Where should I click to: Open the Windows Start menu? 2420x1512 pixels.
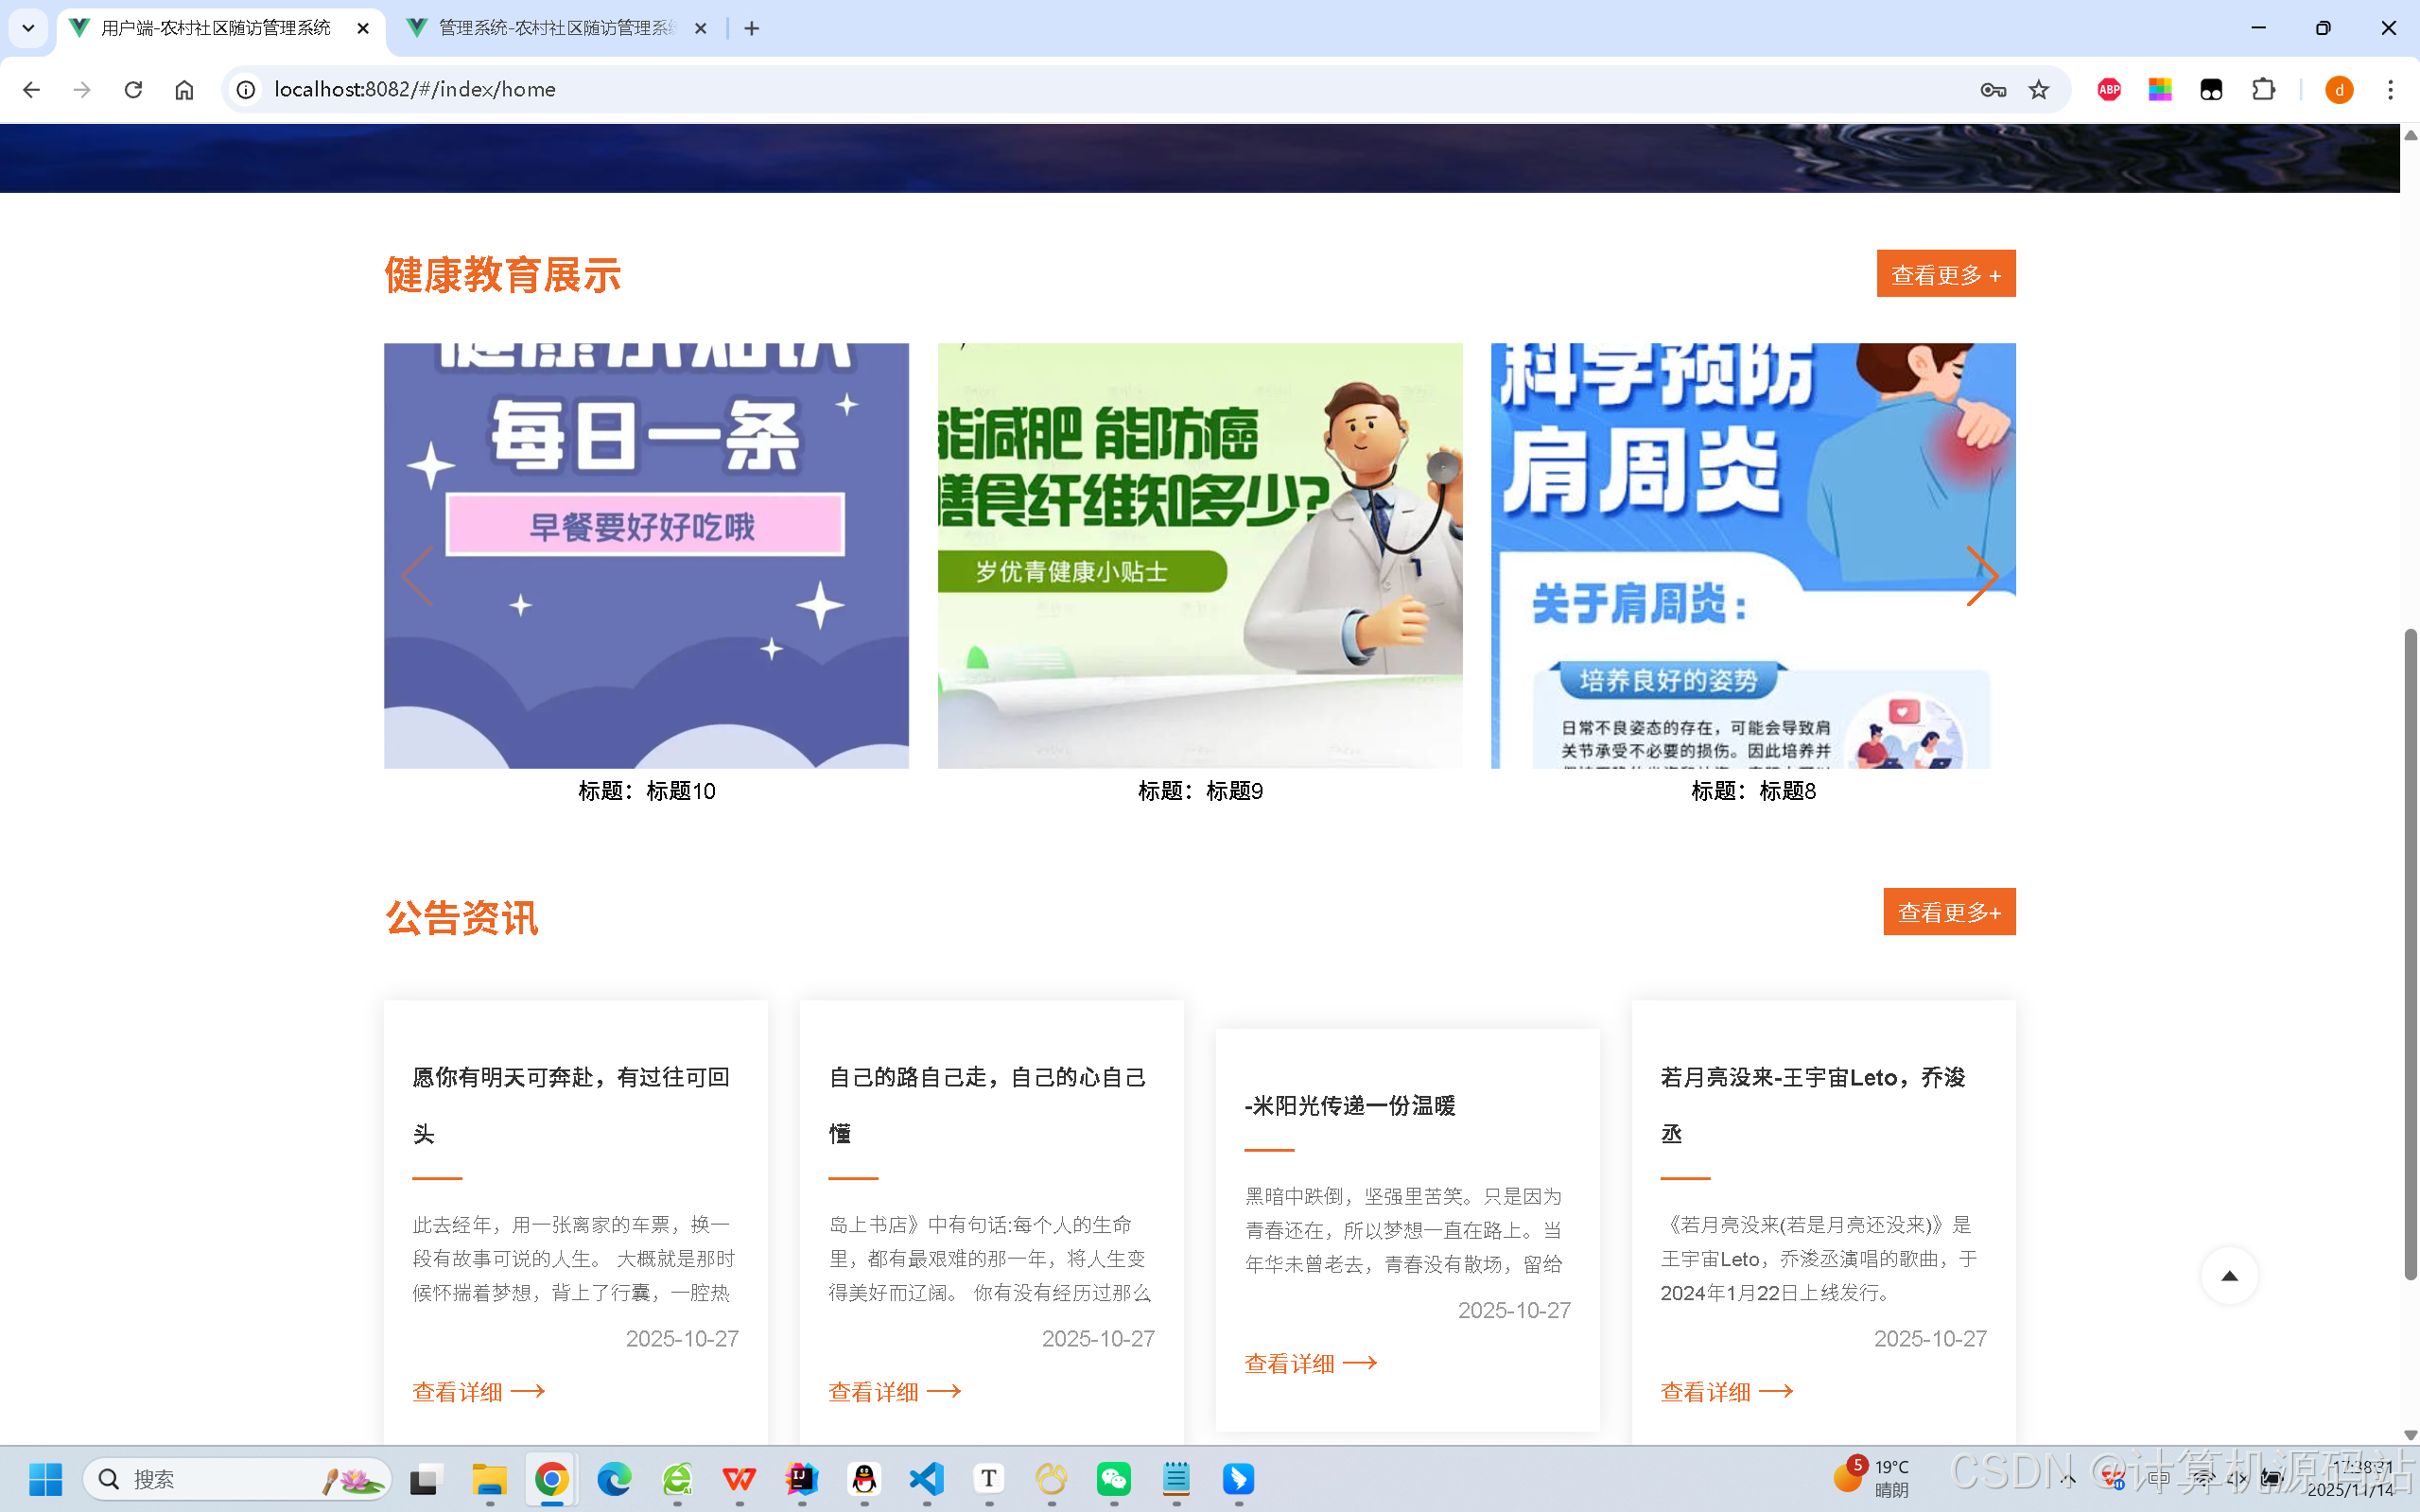(x=45, y=1479)
